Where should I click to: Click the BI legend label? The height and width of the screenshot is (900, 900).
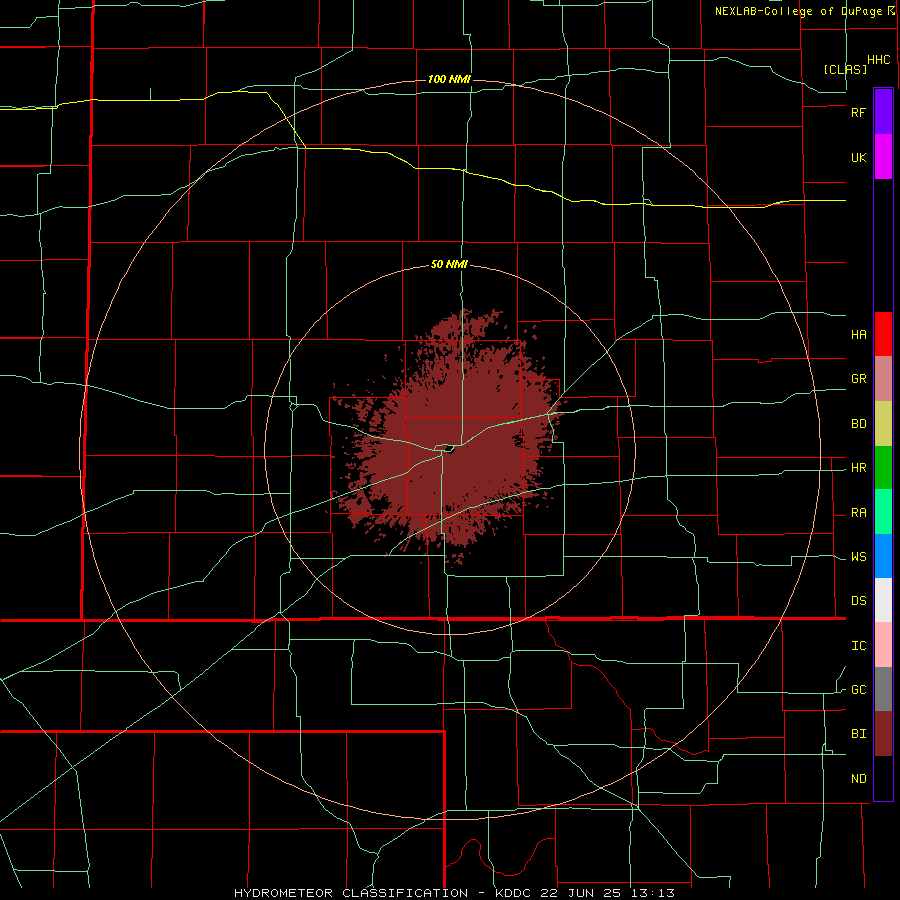859,734
